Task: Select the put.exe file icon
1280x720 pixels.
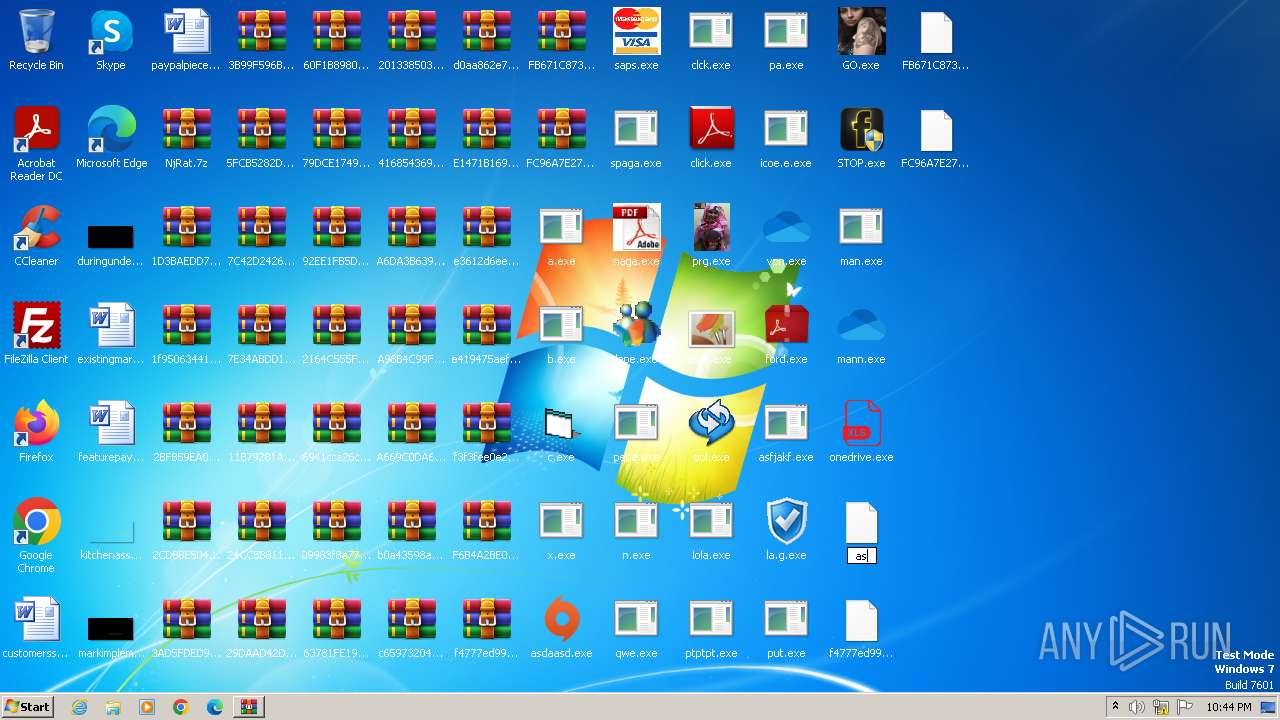Action: (786, 628)
